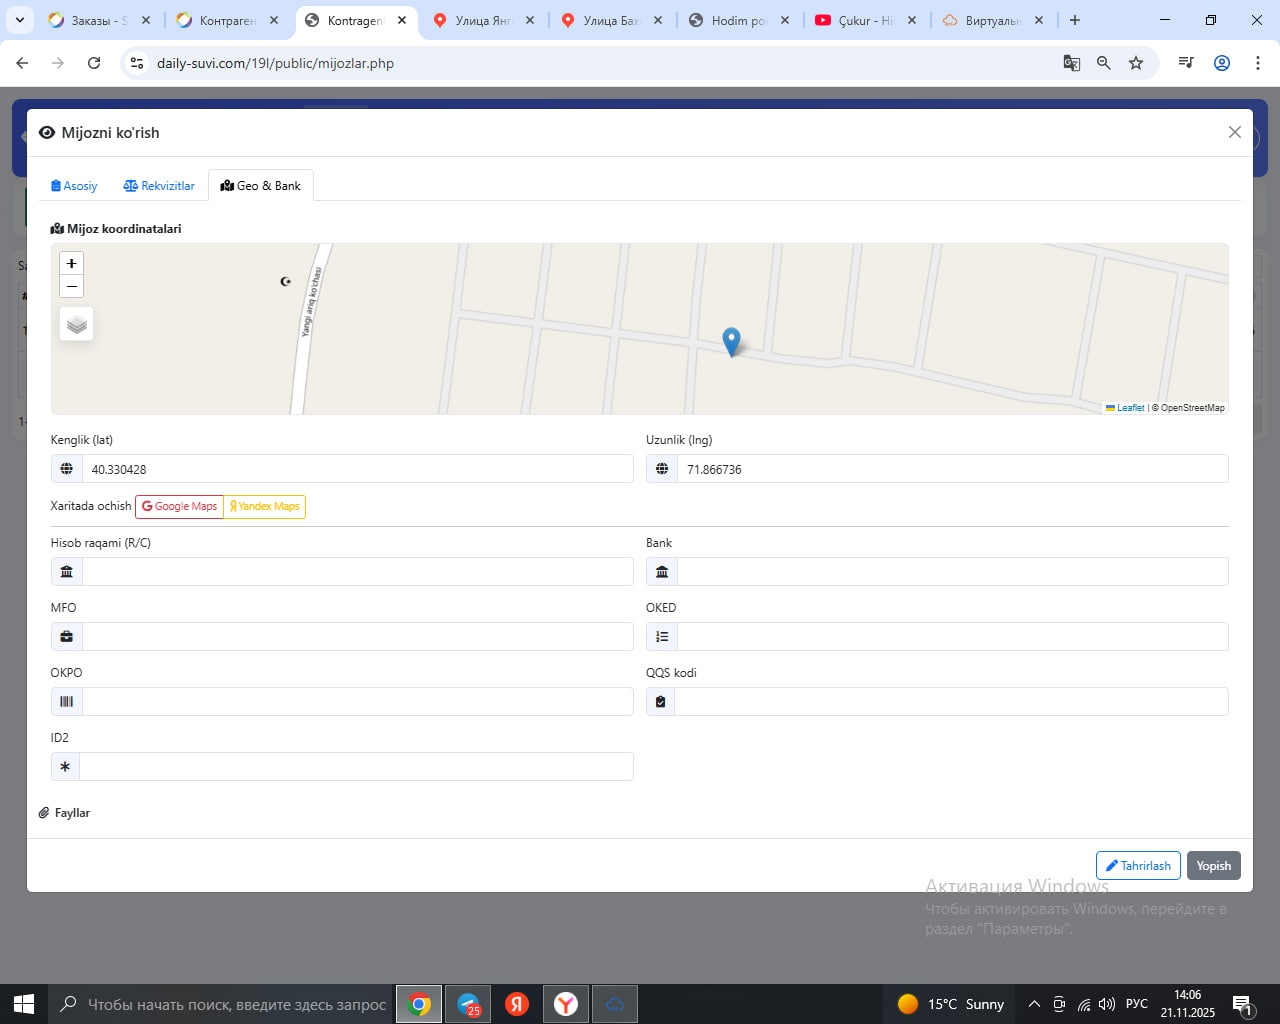The height and width of the screenshot is (1024, 1280).
Task: Zoom in on the map
Action: pyautogui.click(x=71, y=263)
